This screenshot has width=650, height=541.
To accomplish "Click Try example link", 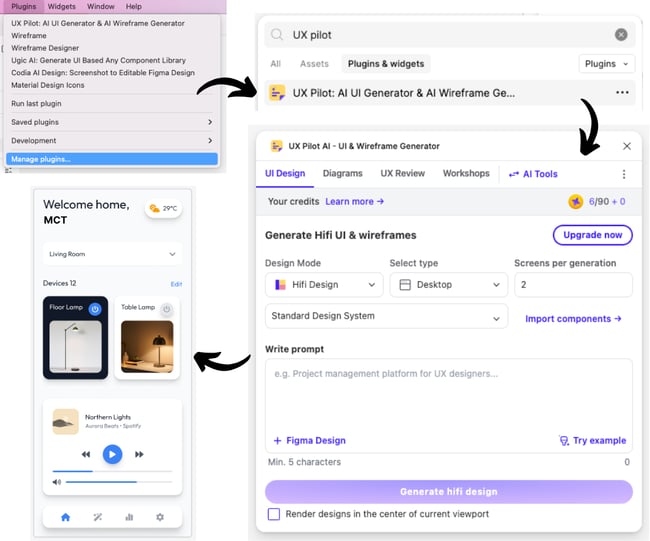I will pyautogui.click(x=592, y=440).
